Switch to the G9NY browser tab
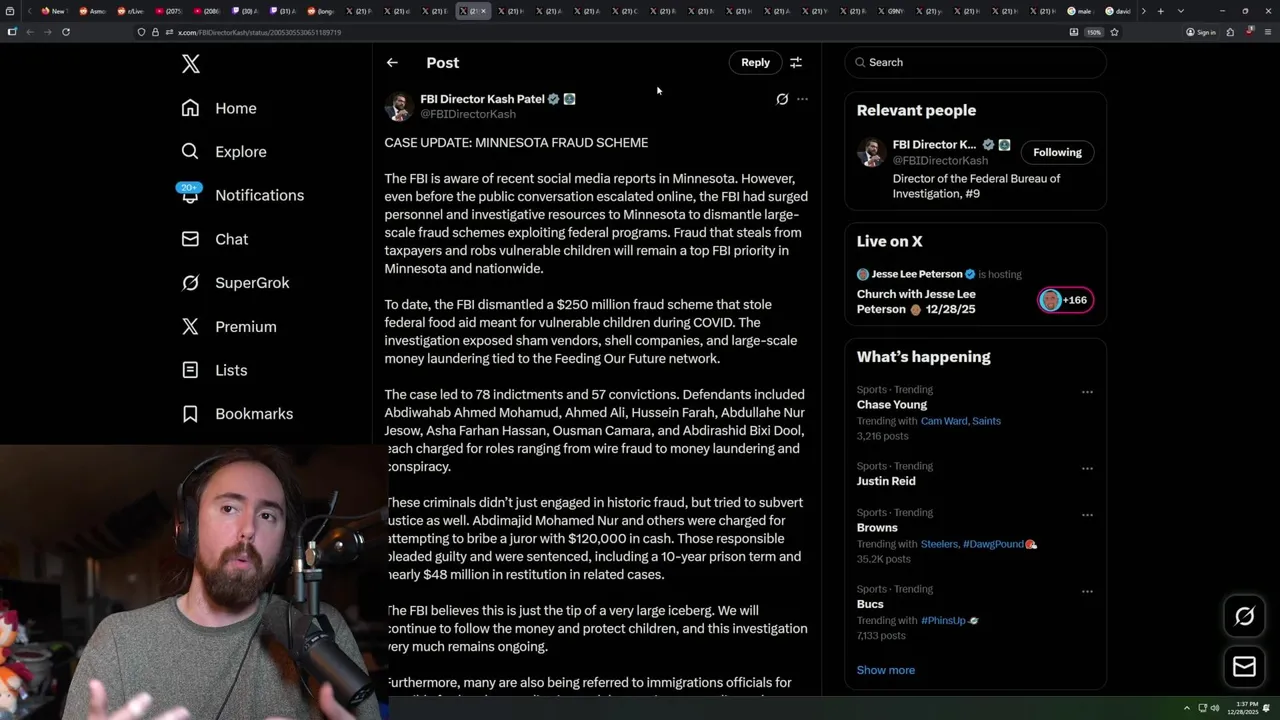Screen dimensions: 1280x720 893,11
